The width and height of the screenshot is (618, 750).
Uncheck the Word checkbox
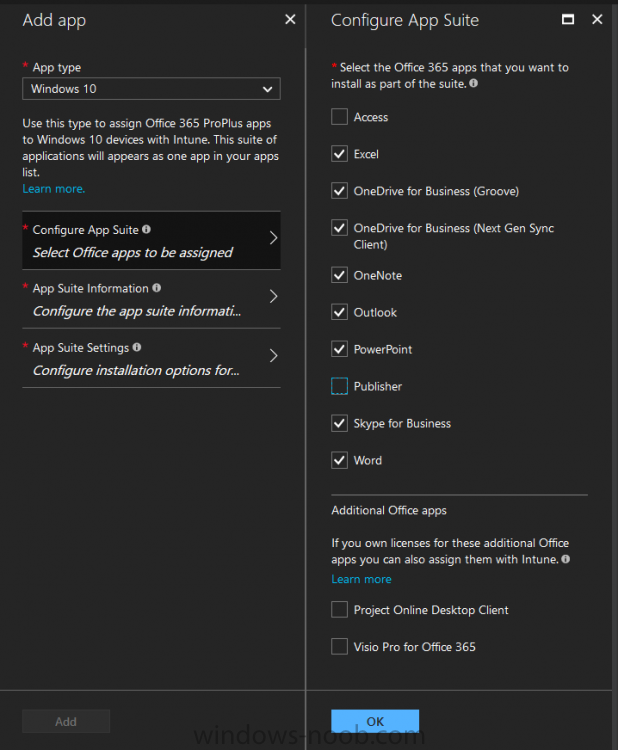[340, 460]
